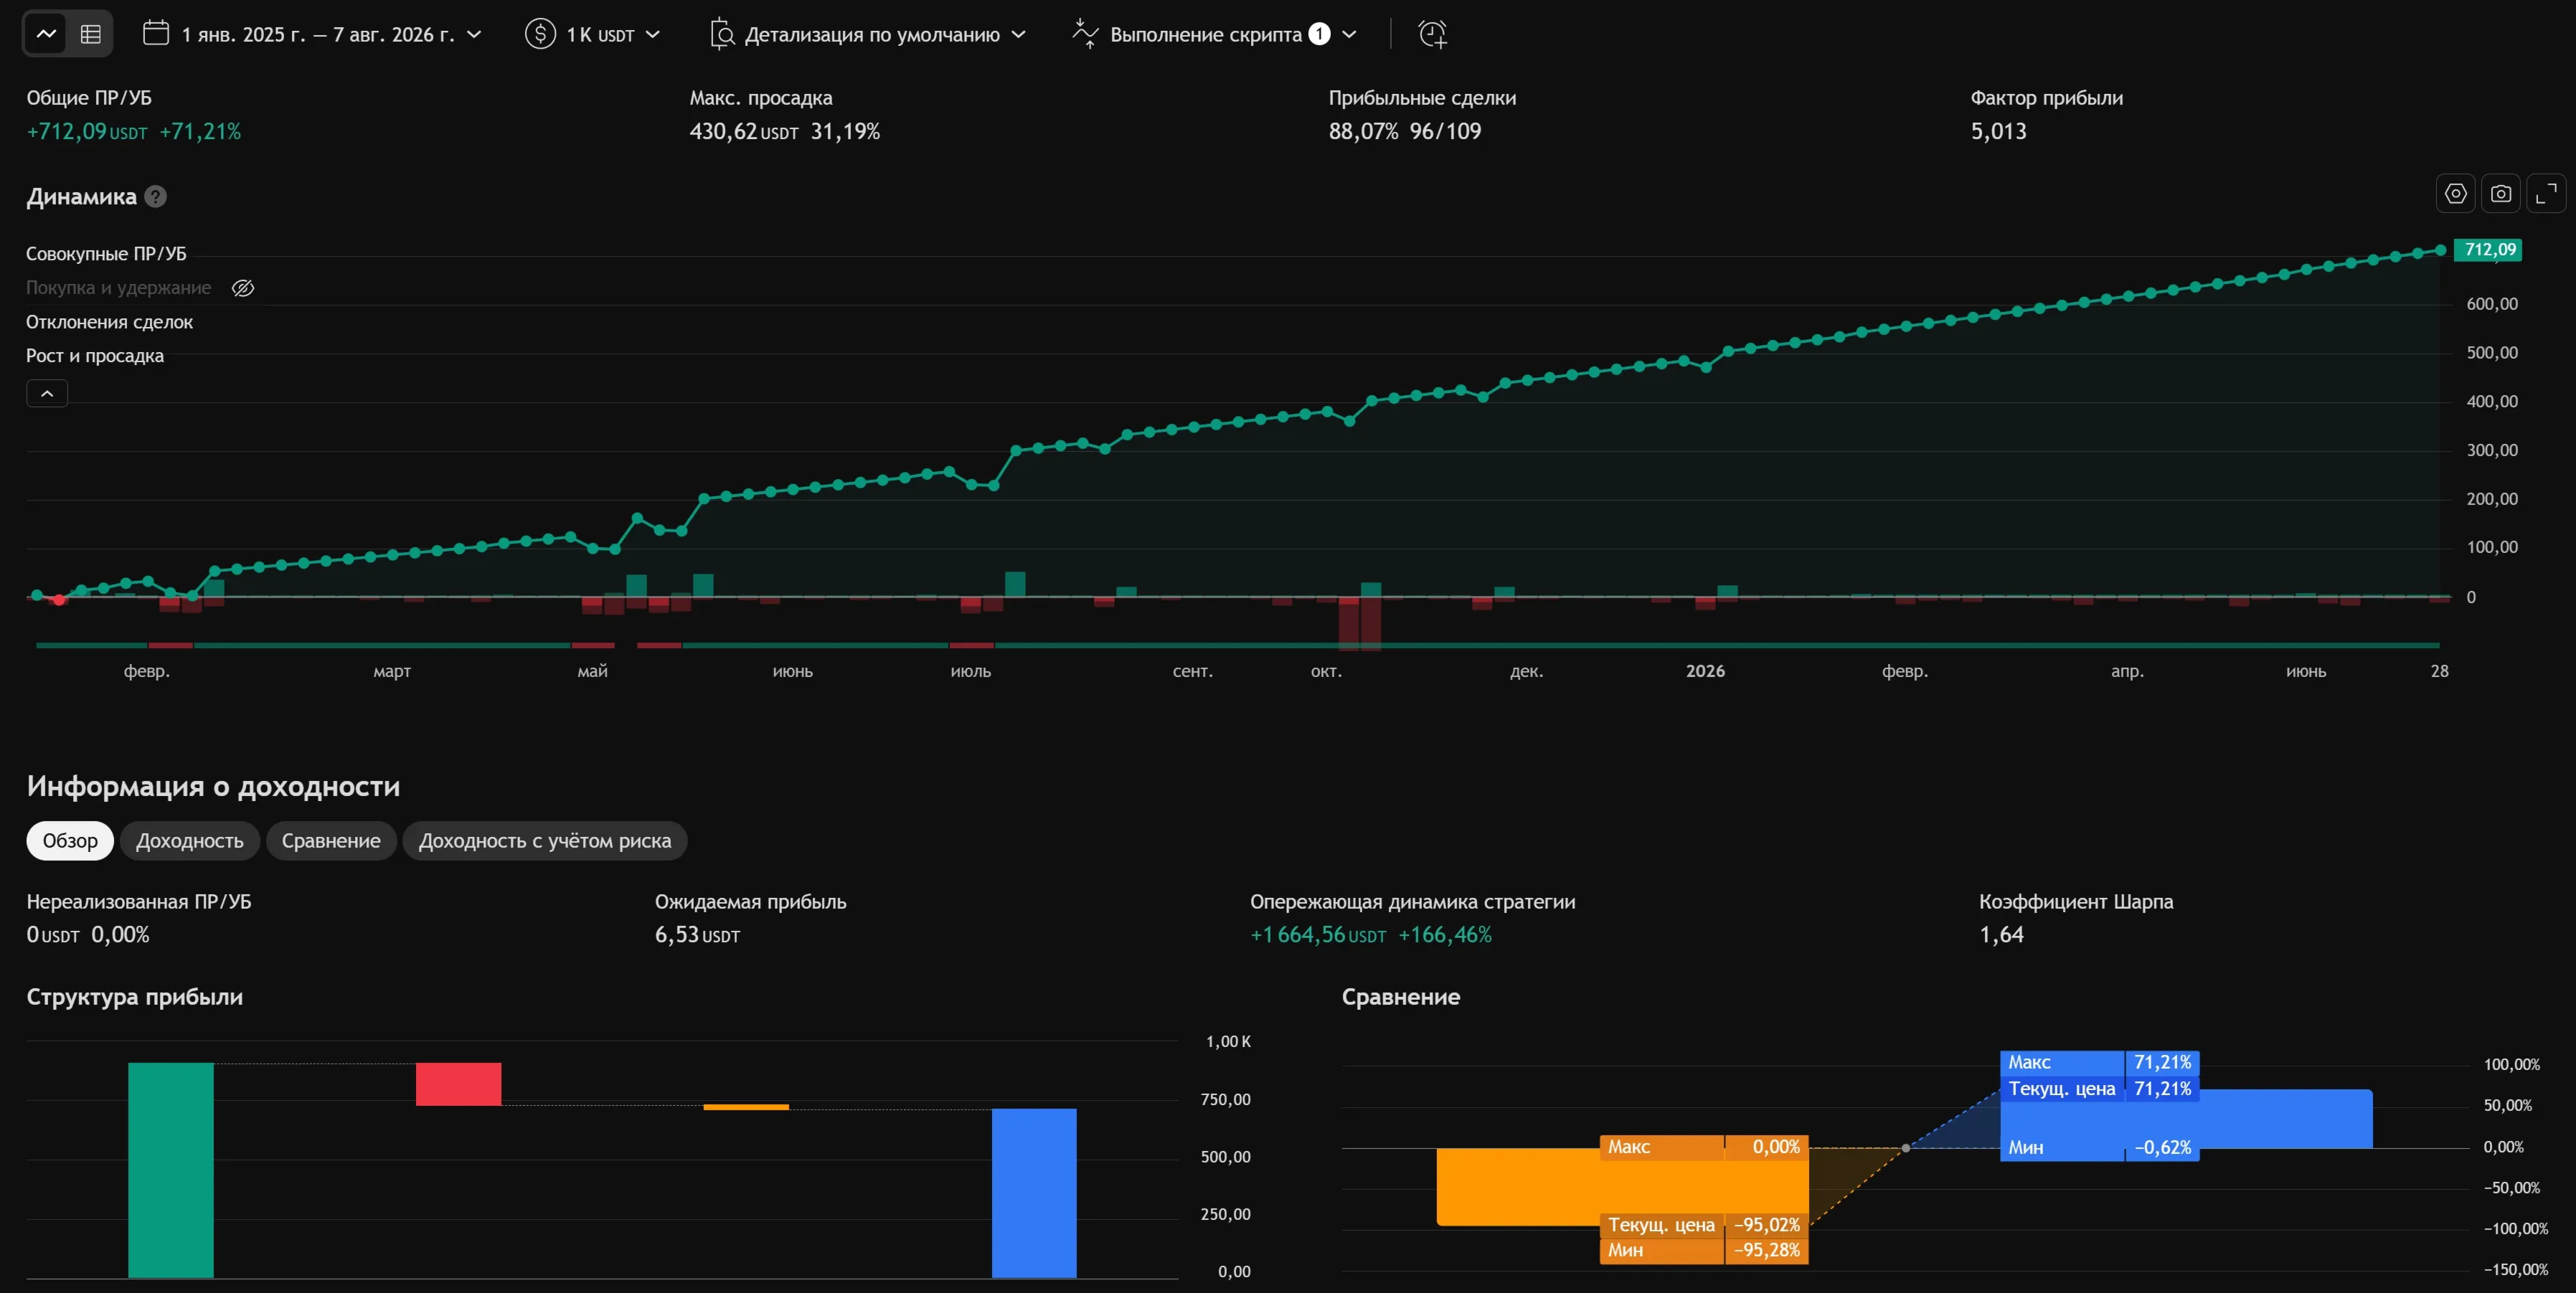Screen dimensions: 2576x1293
Task: Click the 5,013 profit factor value
Action: [x=1998, y=132]
